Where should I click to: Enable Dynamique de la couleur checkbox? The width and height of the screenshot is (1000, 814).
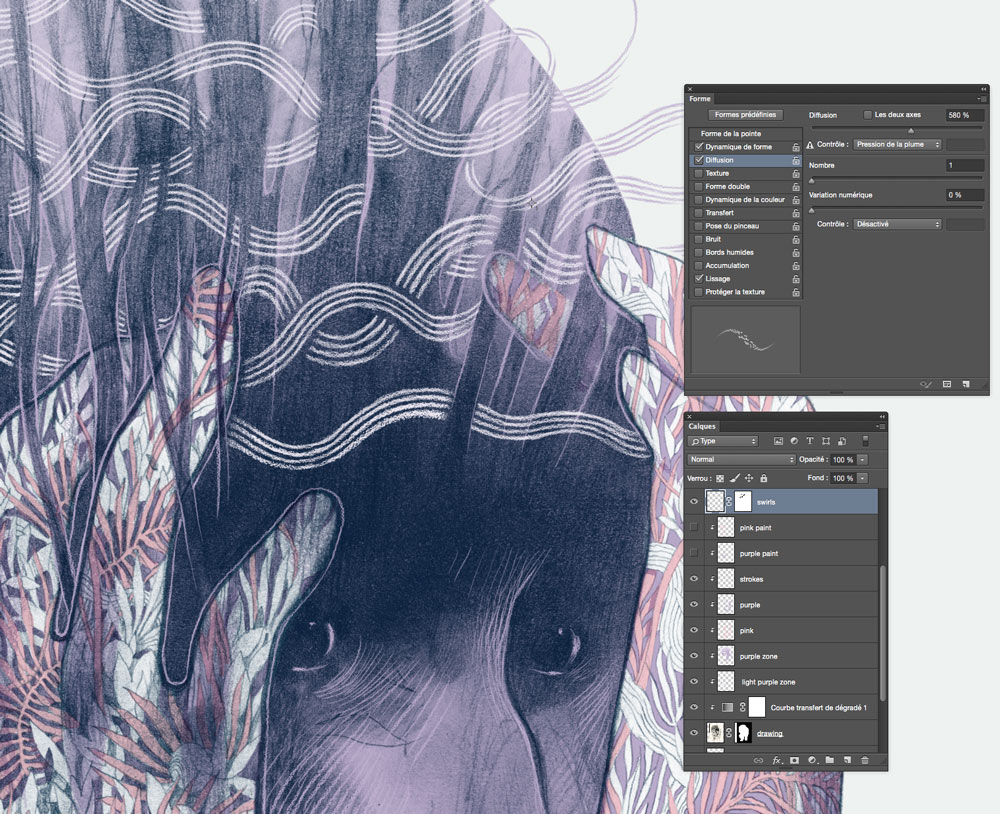coord(699,200)
